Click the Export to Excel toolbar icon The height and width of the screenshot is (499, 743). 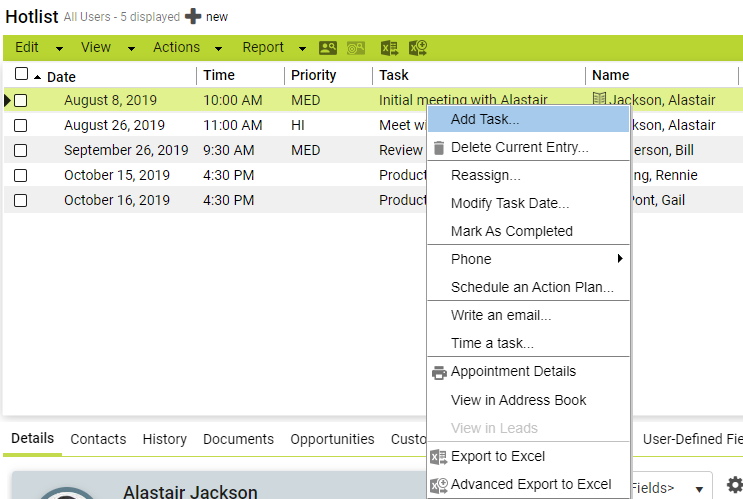coord(390,48)
